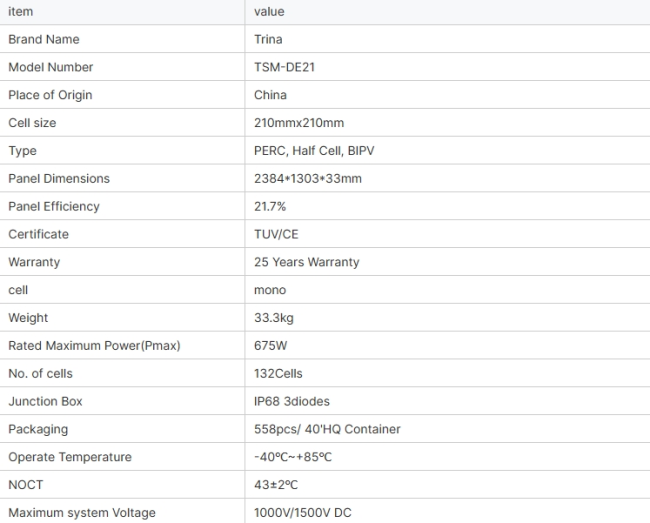
Task: Click the 'item' column header
Action: point(21,12)
